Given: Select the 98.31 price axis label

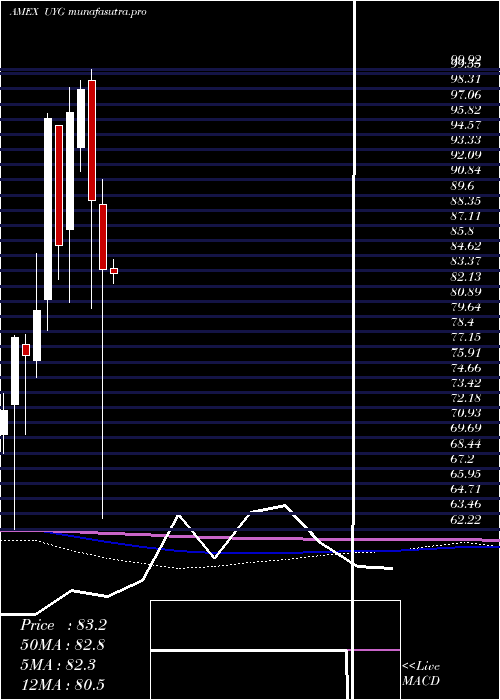Looking at the screenshot, I should pos(466,79).
